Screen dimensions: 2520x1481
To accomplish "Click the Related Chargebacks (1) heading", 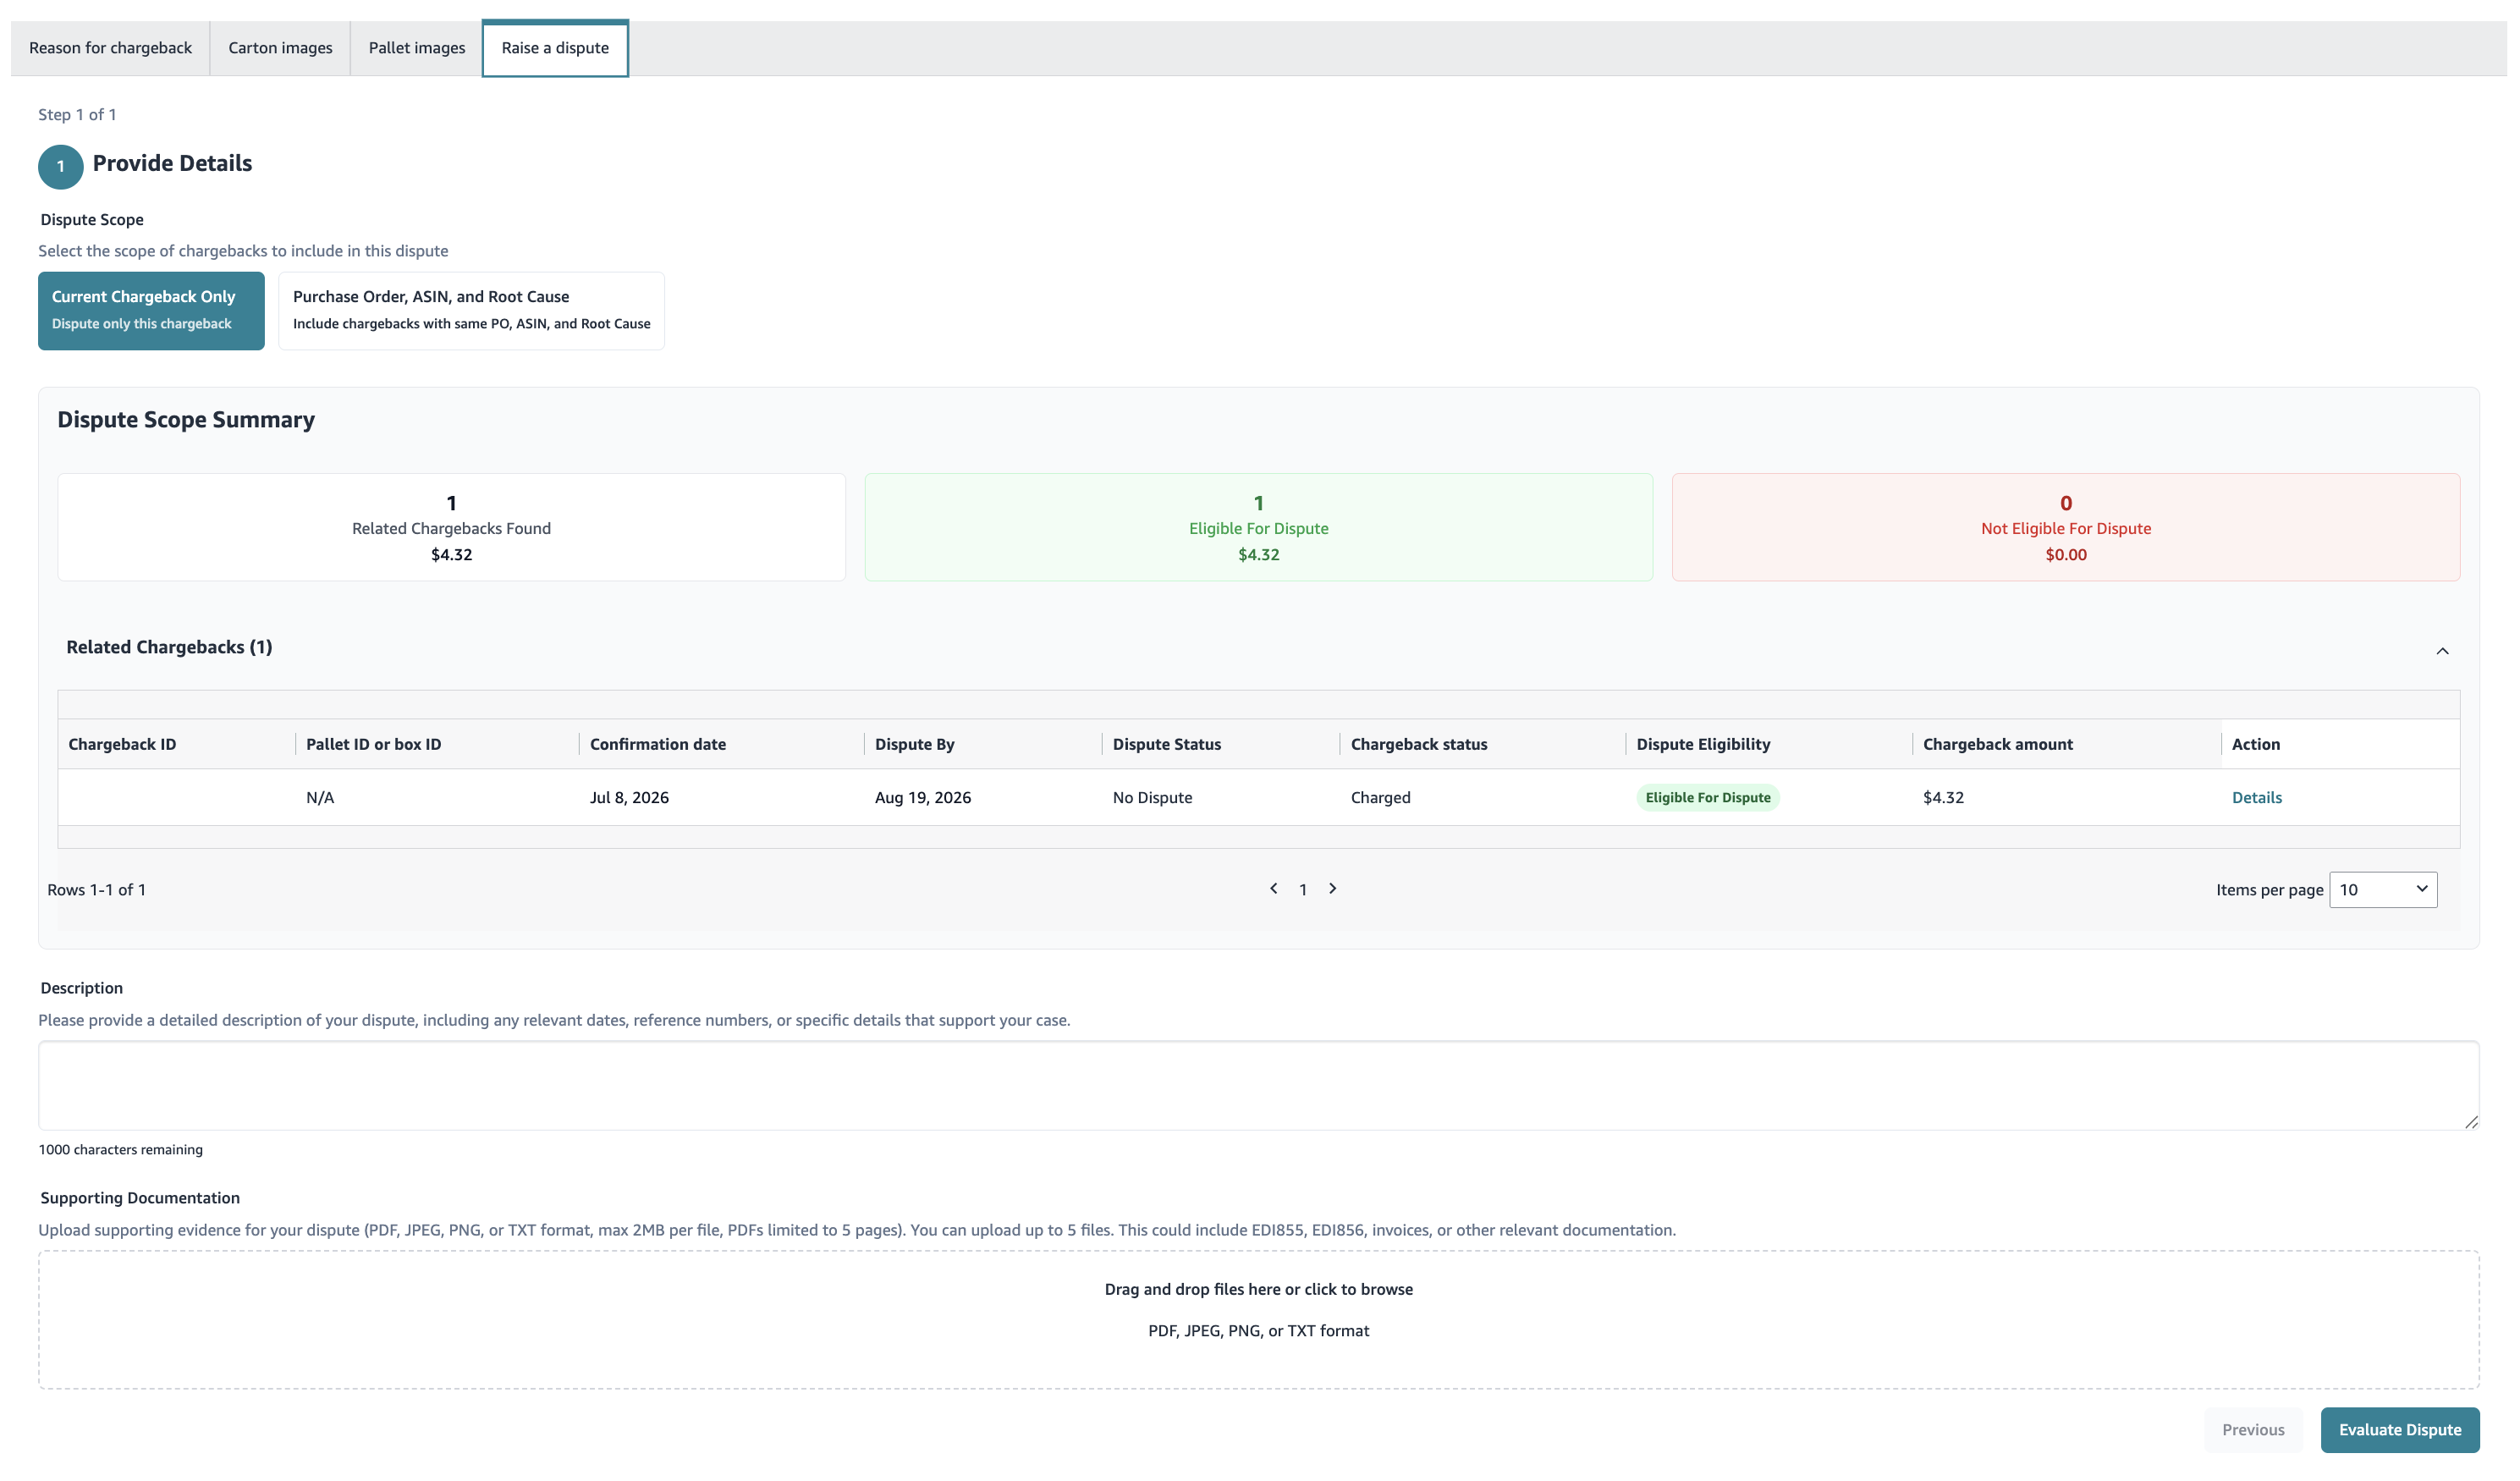I will click(x=169, y=647).
